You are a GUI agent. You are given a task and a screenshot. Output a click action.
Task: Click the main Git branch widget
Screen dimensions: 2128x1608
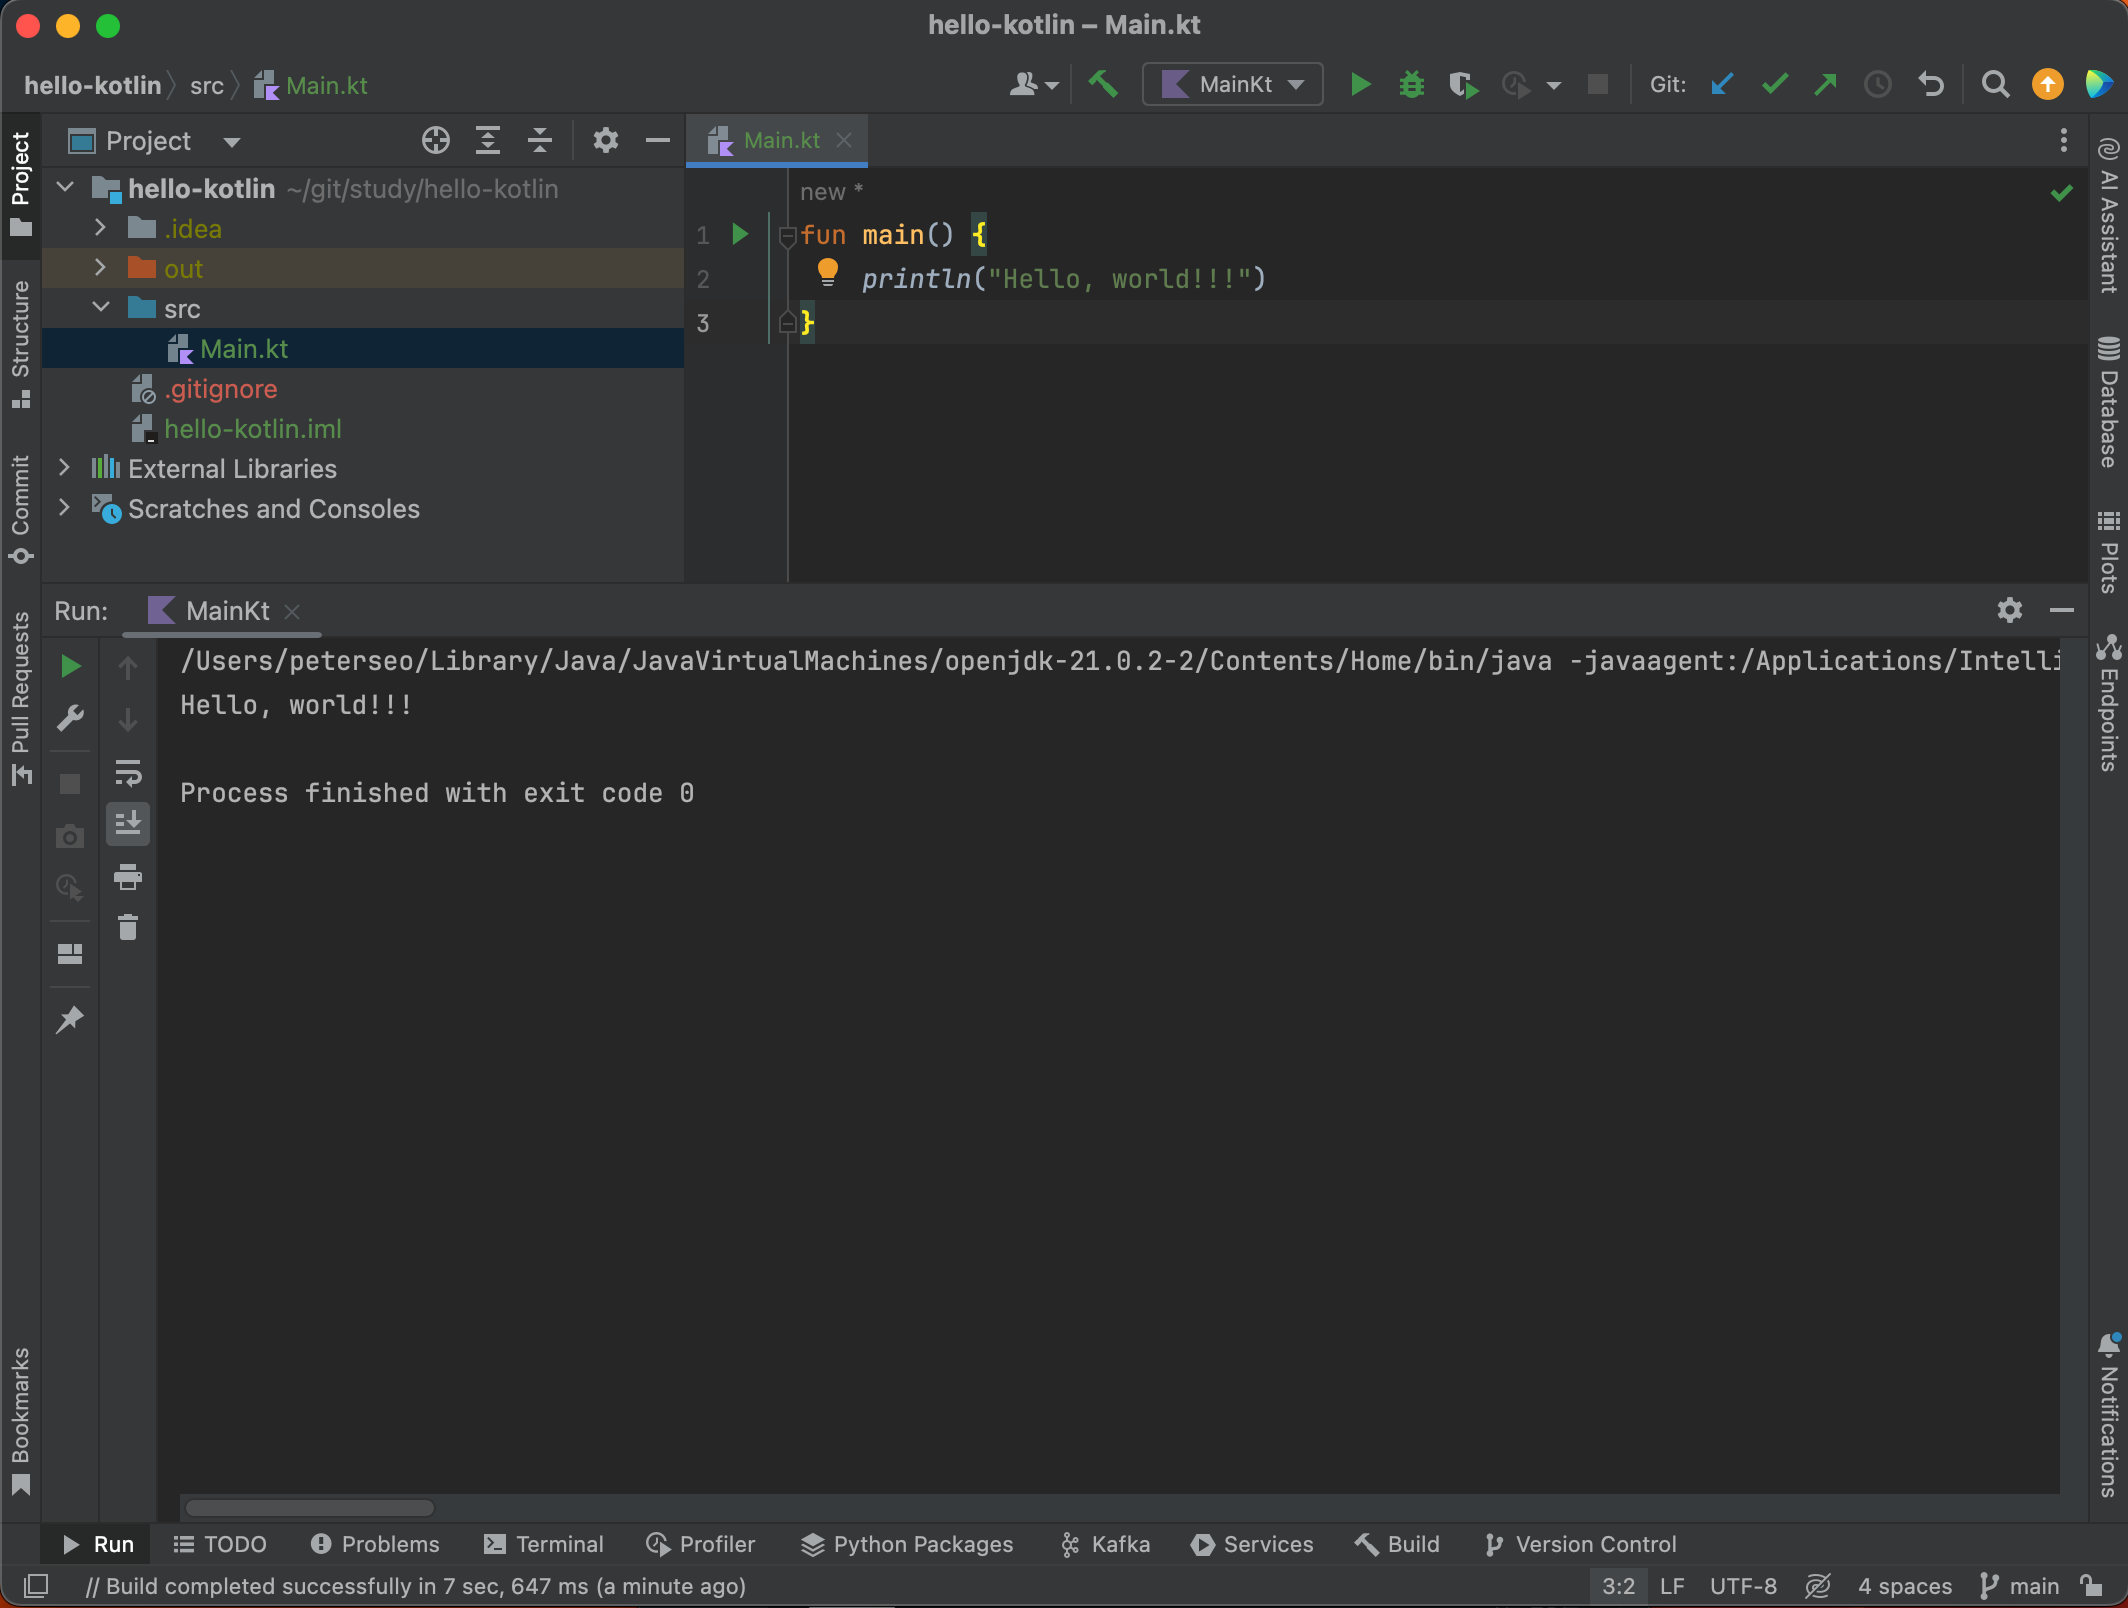pos(2020,1586)
